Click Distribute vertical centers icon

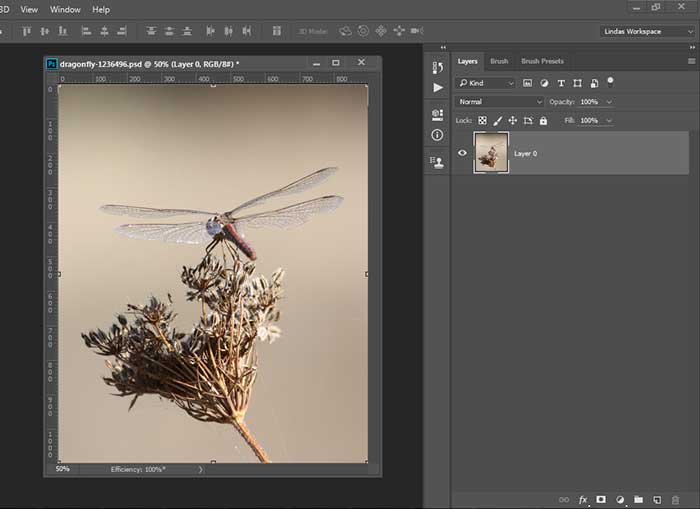tap(169, 31)
